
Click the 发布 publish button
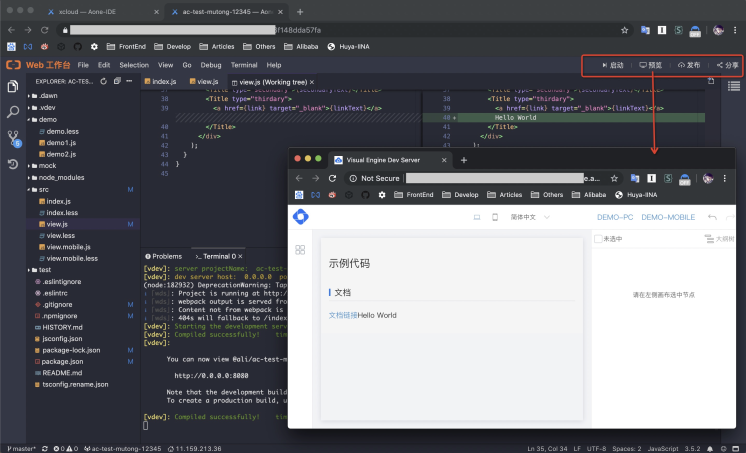689,65
